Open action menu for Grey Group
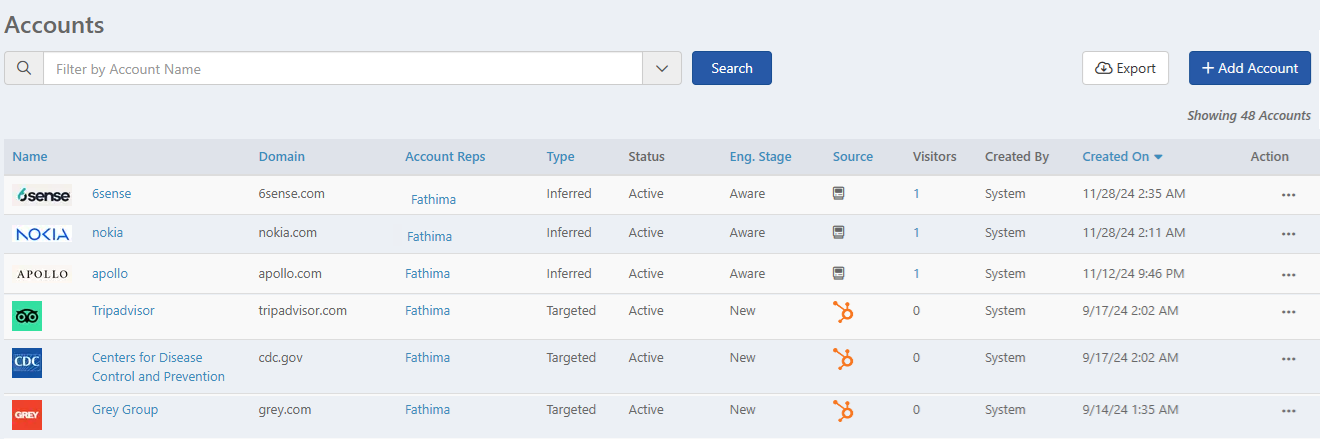The height and width of the screenshot is (439, 1320). coord(1288,411)
